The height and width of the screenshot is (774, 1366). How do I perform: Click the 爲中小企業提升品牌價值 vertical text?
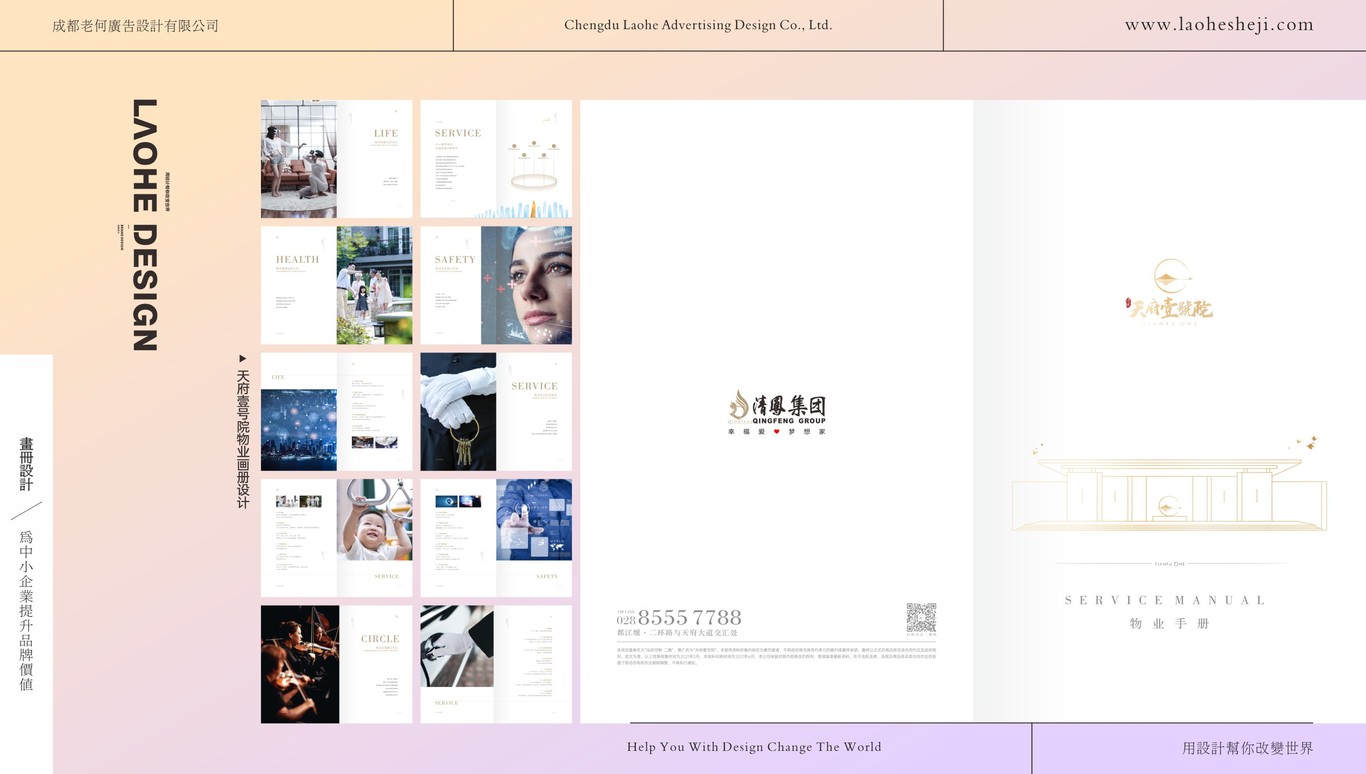tap(27, 610)
